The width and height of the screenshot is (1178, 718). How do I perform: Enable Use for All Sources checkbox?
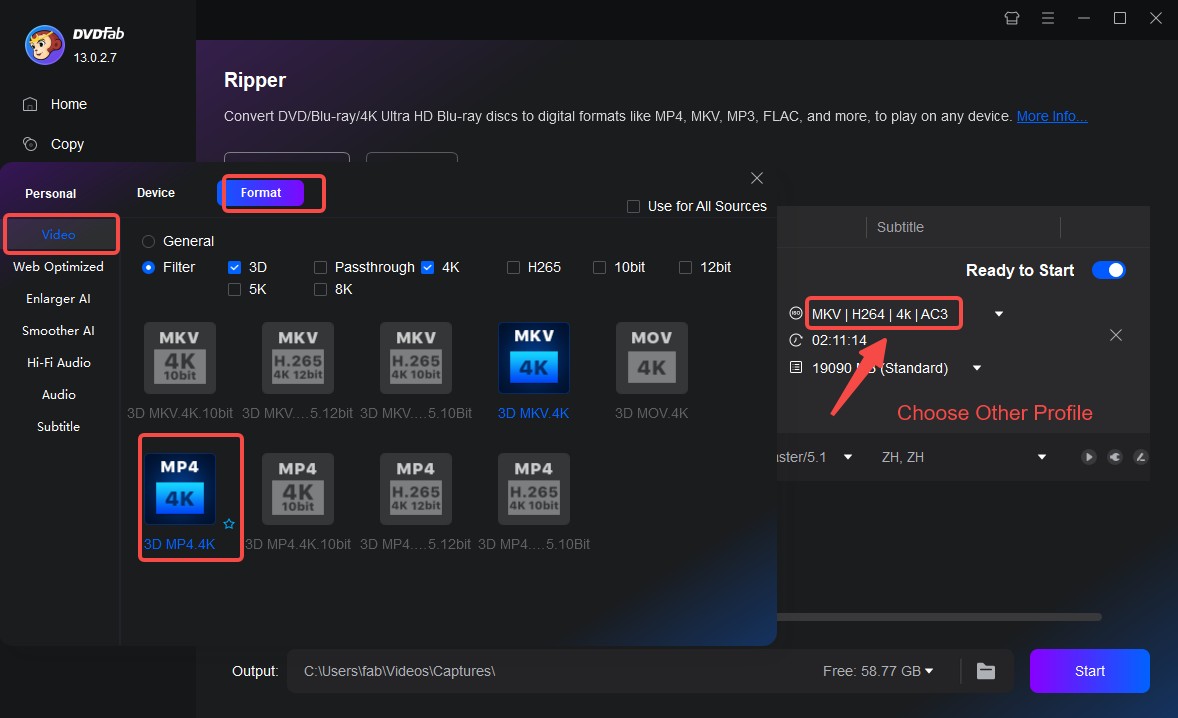pos(633,207)
